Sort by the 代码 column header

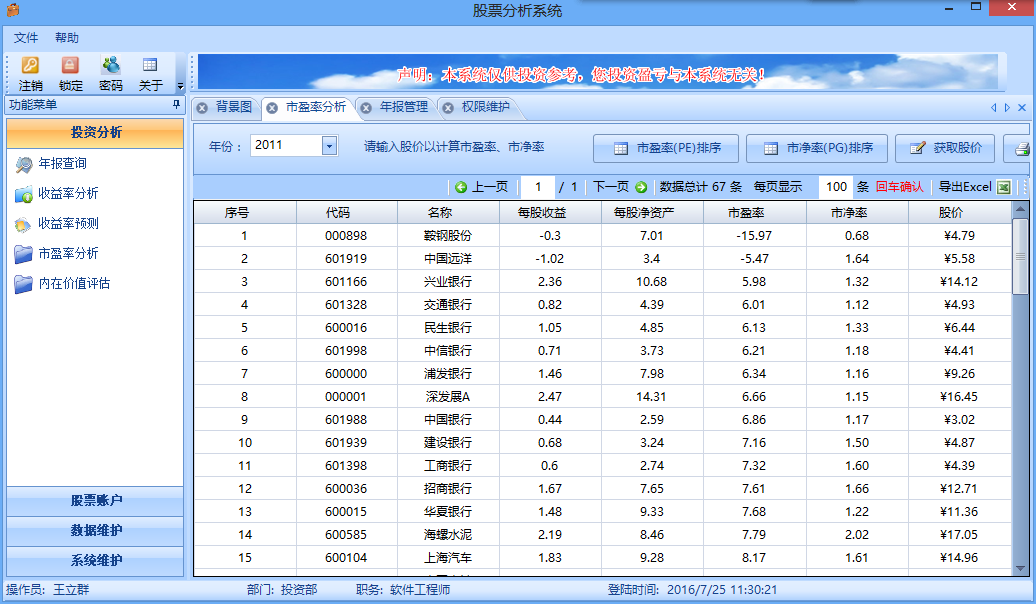[346, 213]
